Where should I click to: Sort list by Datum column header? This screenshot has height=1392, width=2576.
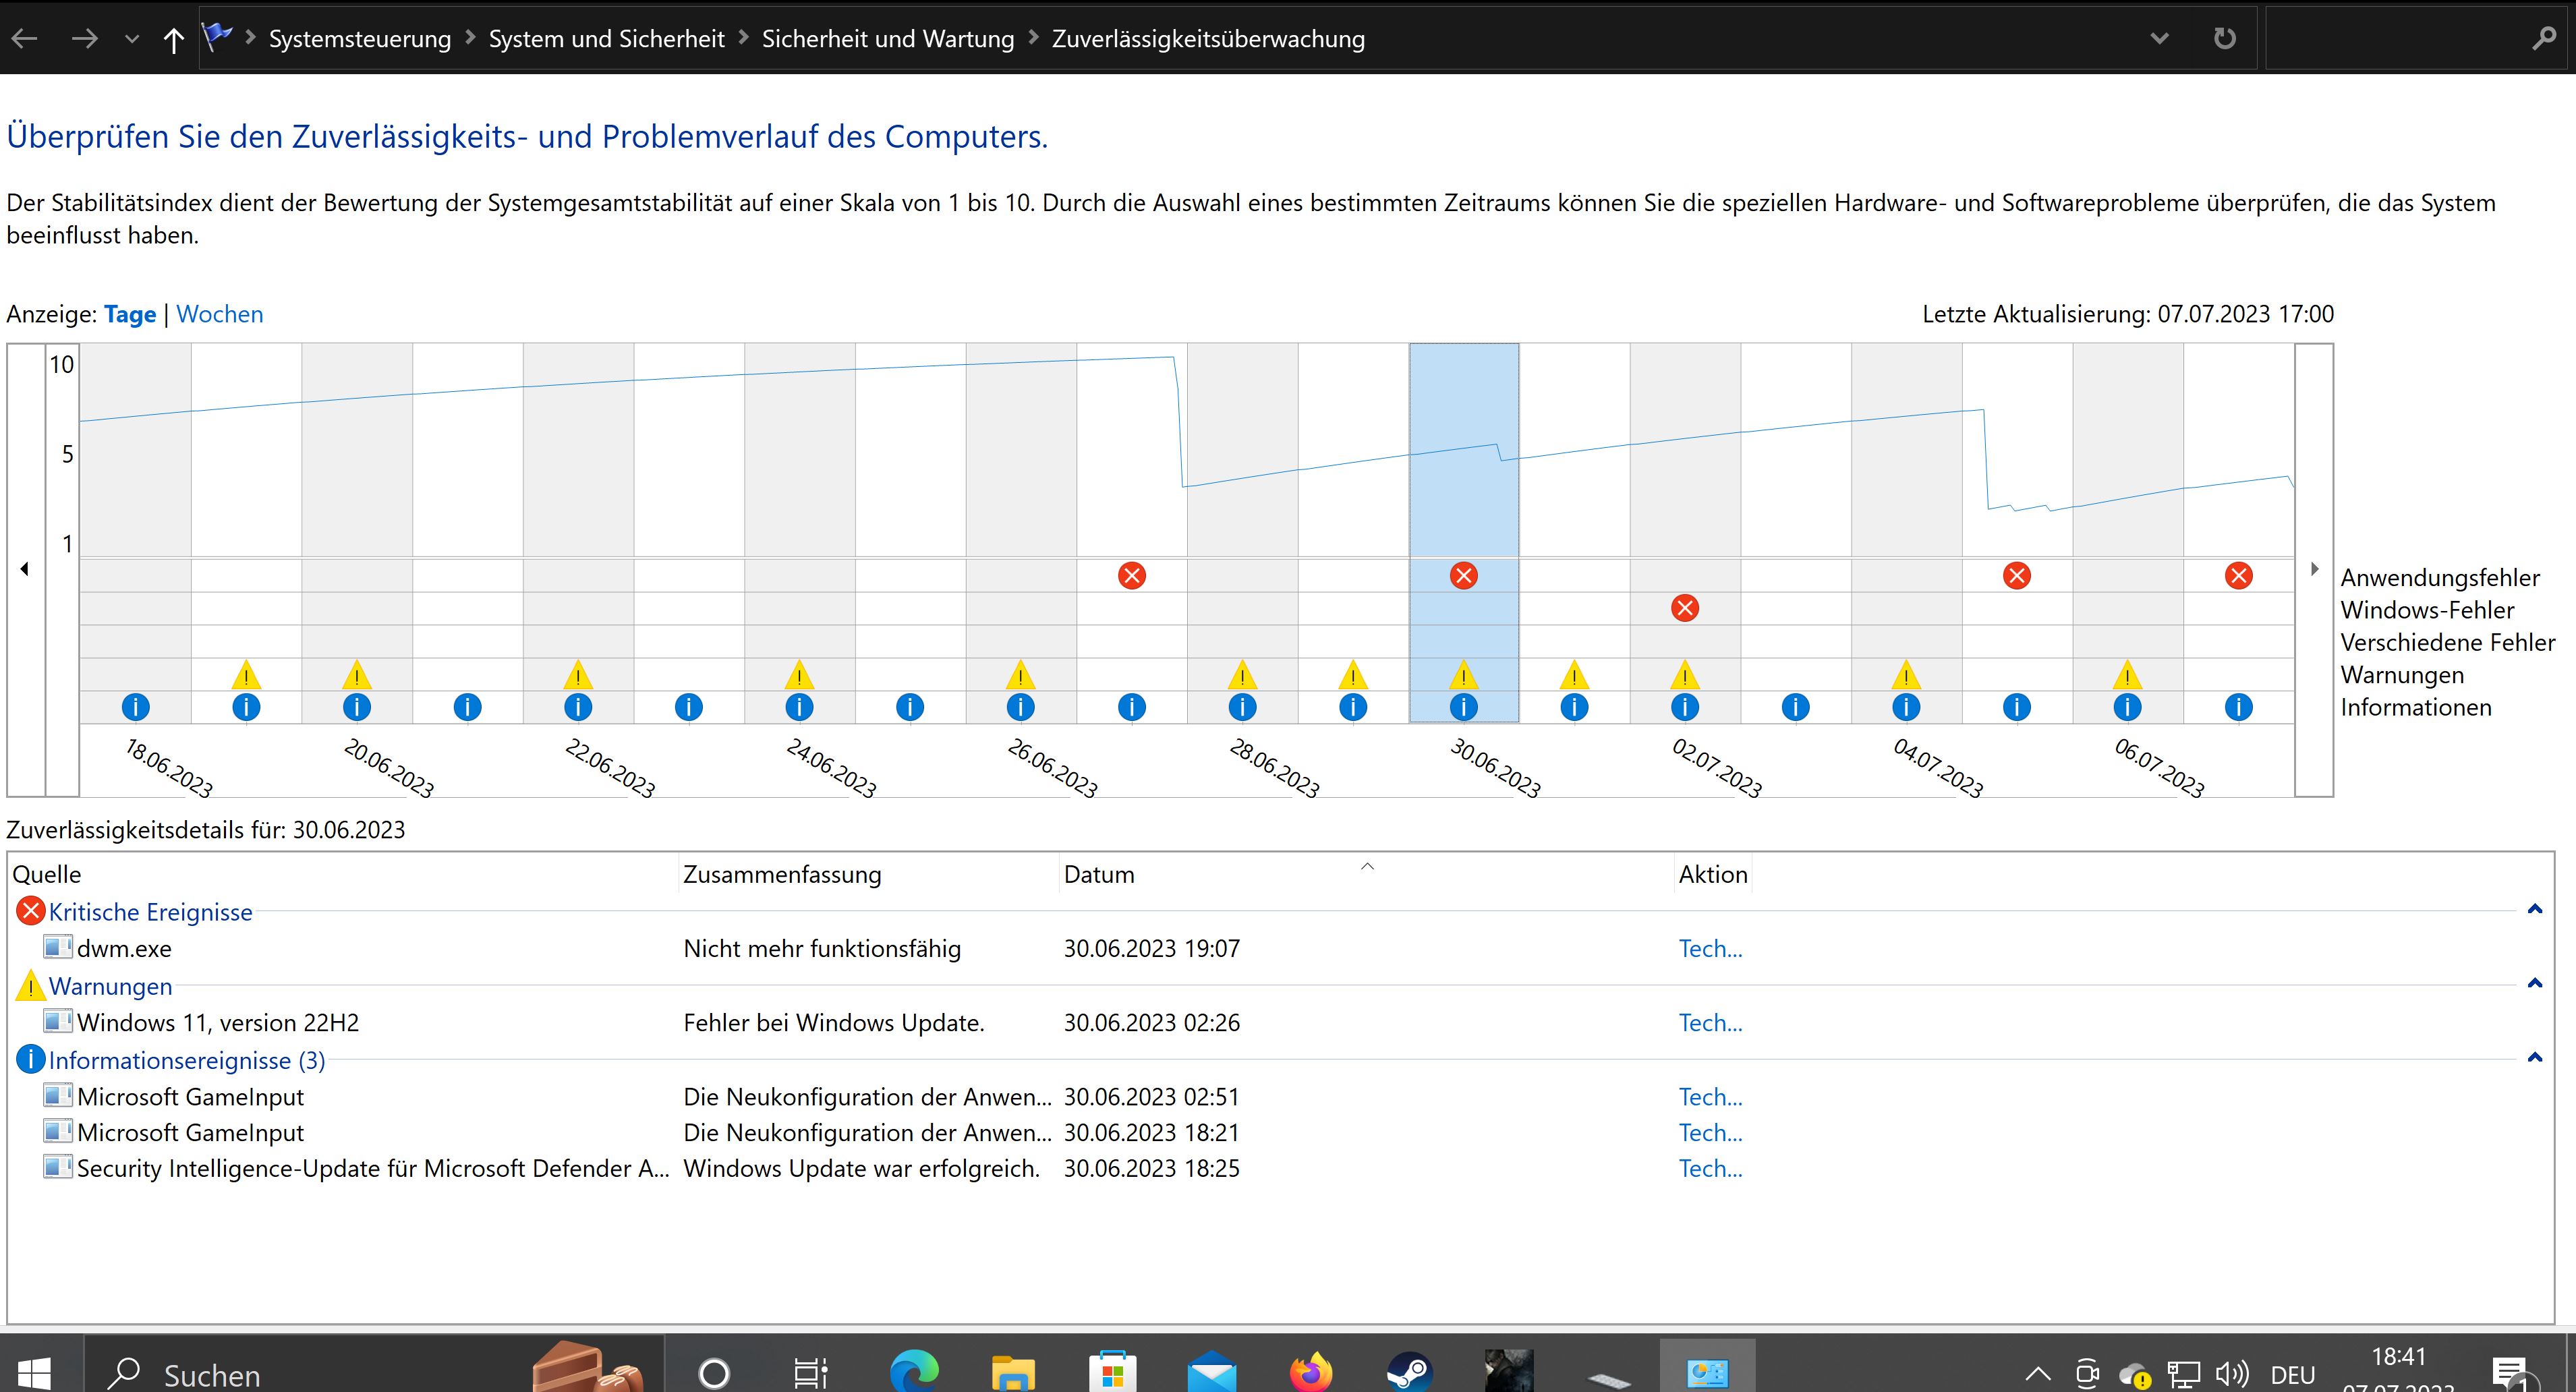click(x=1098, y=875)
